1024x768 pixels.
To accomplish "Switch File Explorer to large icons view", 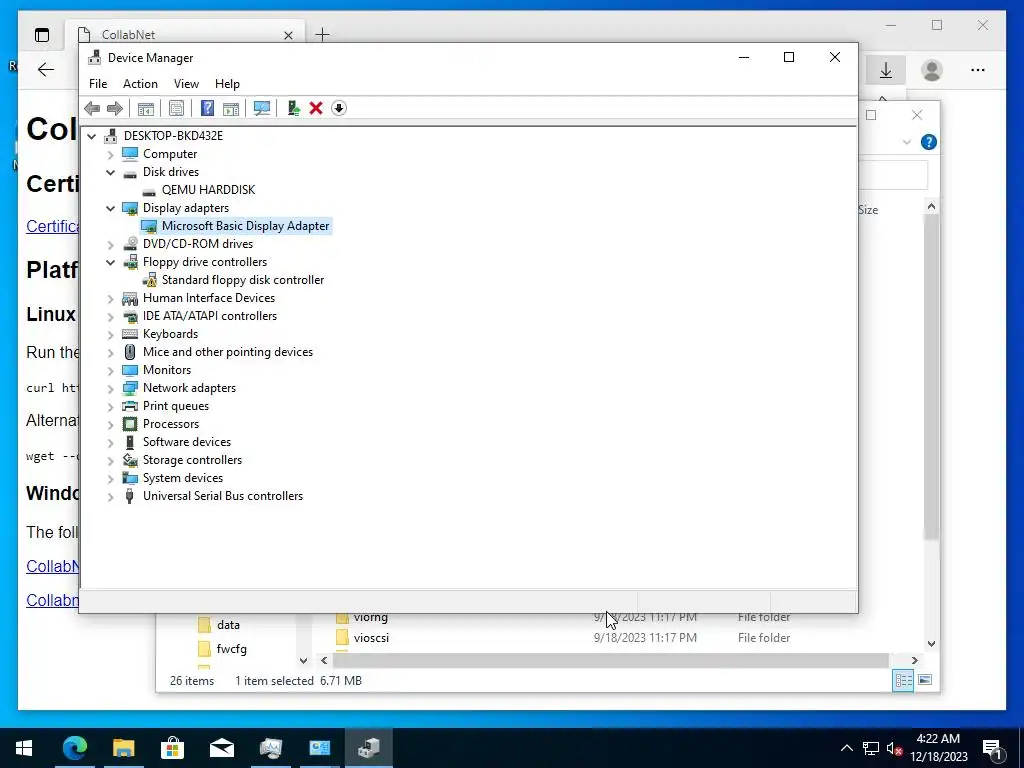I will tap(925, 680).
